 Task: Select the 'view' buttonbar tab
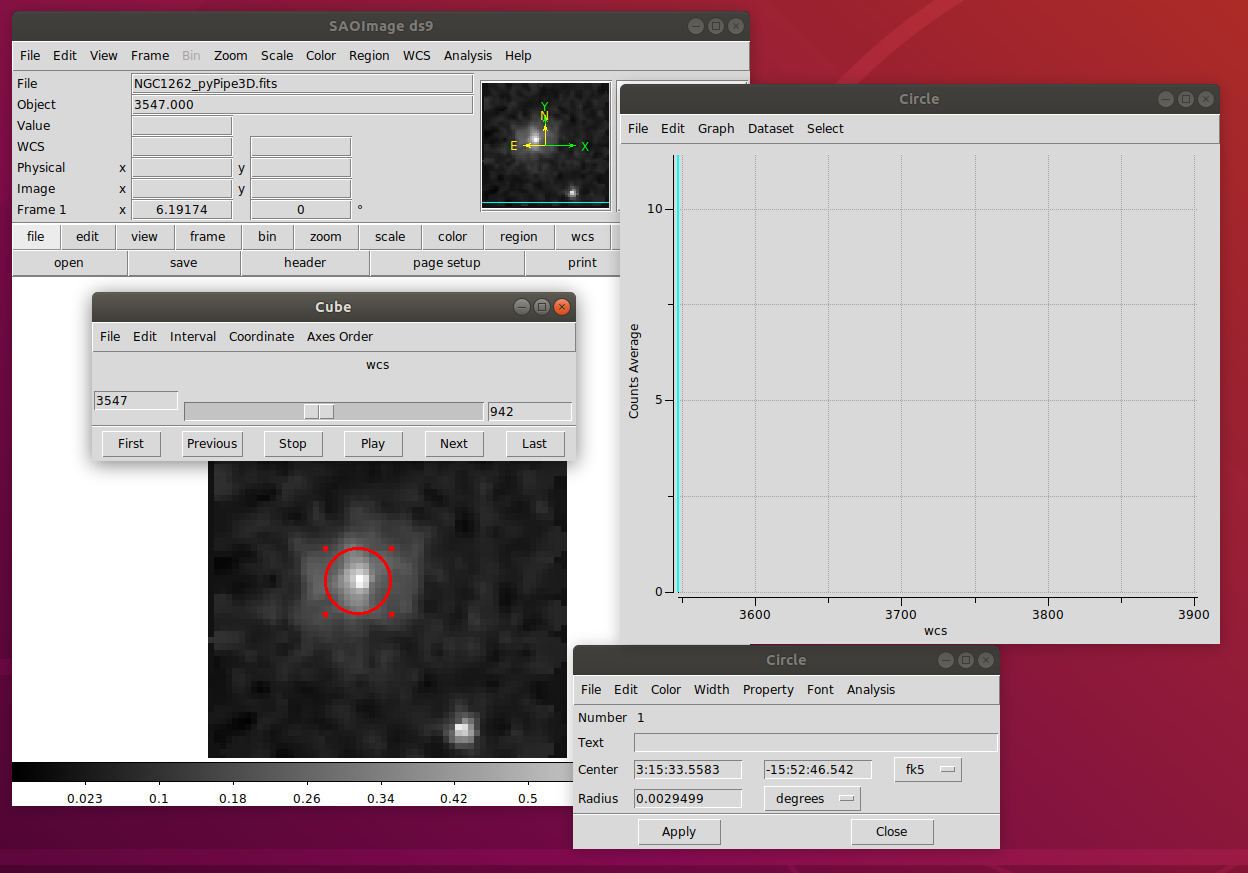[x=145, y=237]
